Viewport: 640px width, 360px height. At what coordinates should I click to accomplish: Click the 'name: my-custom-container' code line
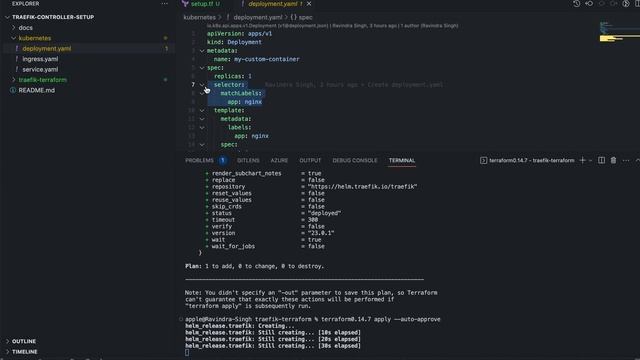[256, 59]
